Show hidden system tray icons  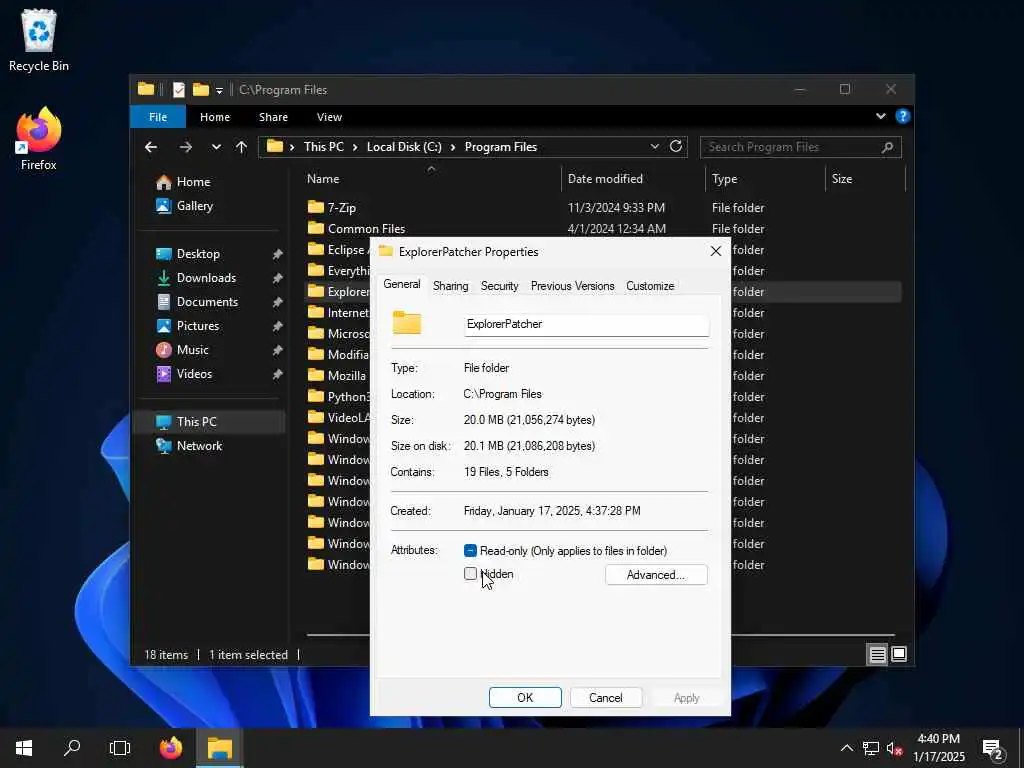[x=847, y=748]
